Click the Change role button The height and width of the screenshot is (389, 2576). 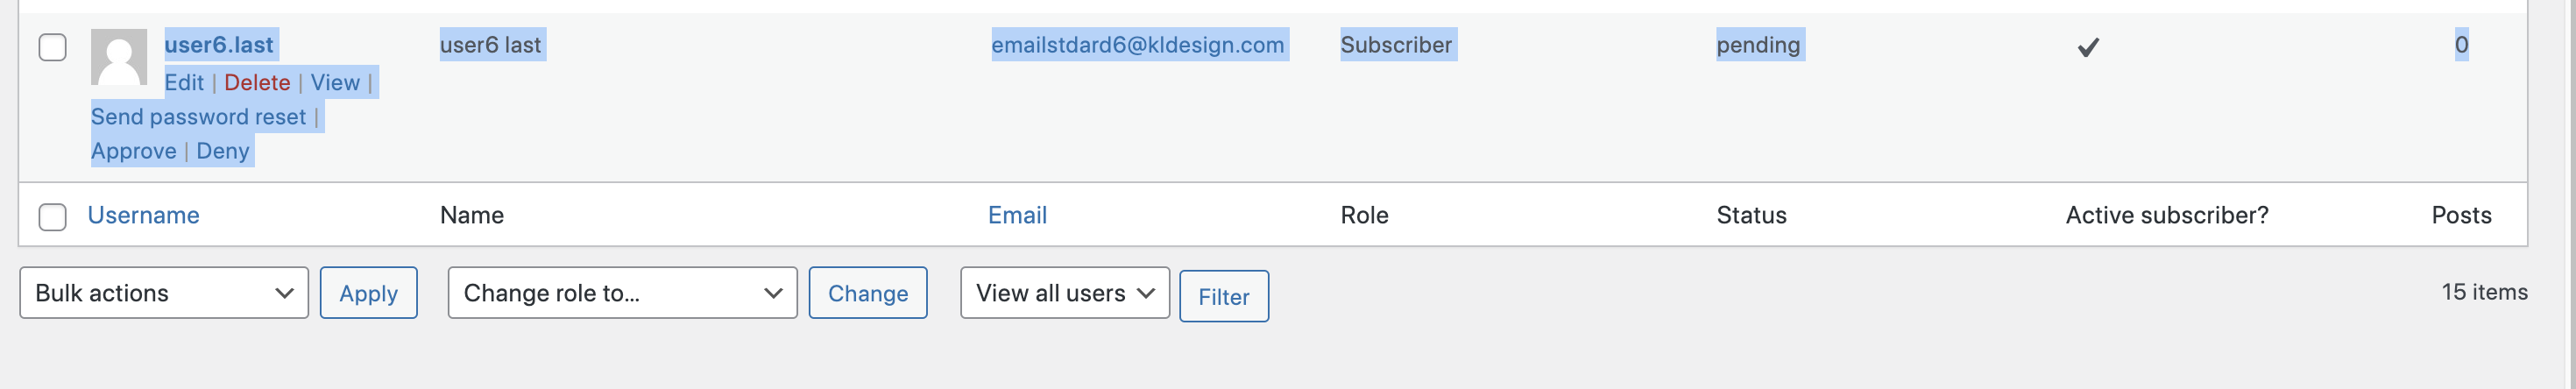click(868, 293)
